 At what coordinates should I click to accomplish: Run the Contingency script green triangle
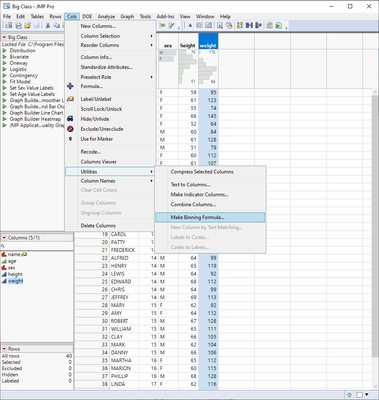4,76
